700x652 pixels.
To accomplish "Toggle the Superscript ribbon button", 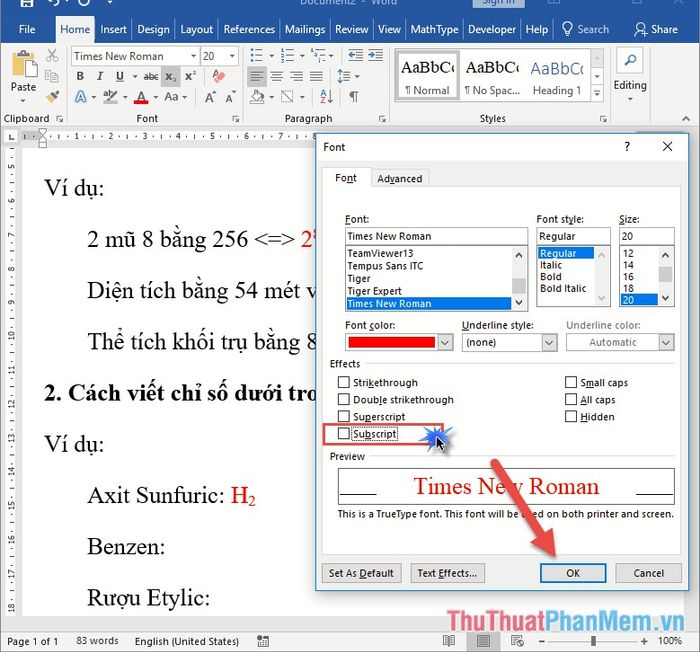I will (x=190, y=76).
